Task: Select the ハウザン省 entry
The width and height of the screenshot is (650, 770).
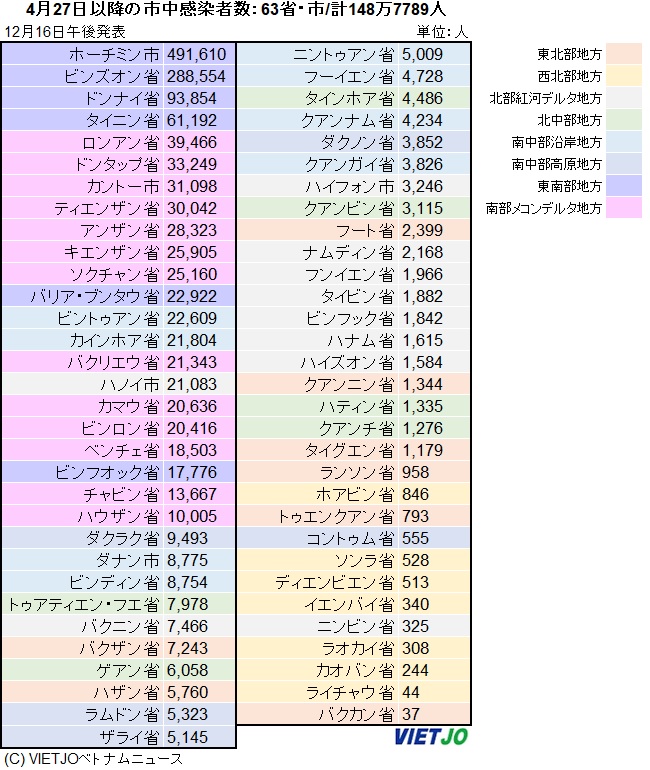Action: tap(118, 517)
